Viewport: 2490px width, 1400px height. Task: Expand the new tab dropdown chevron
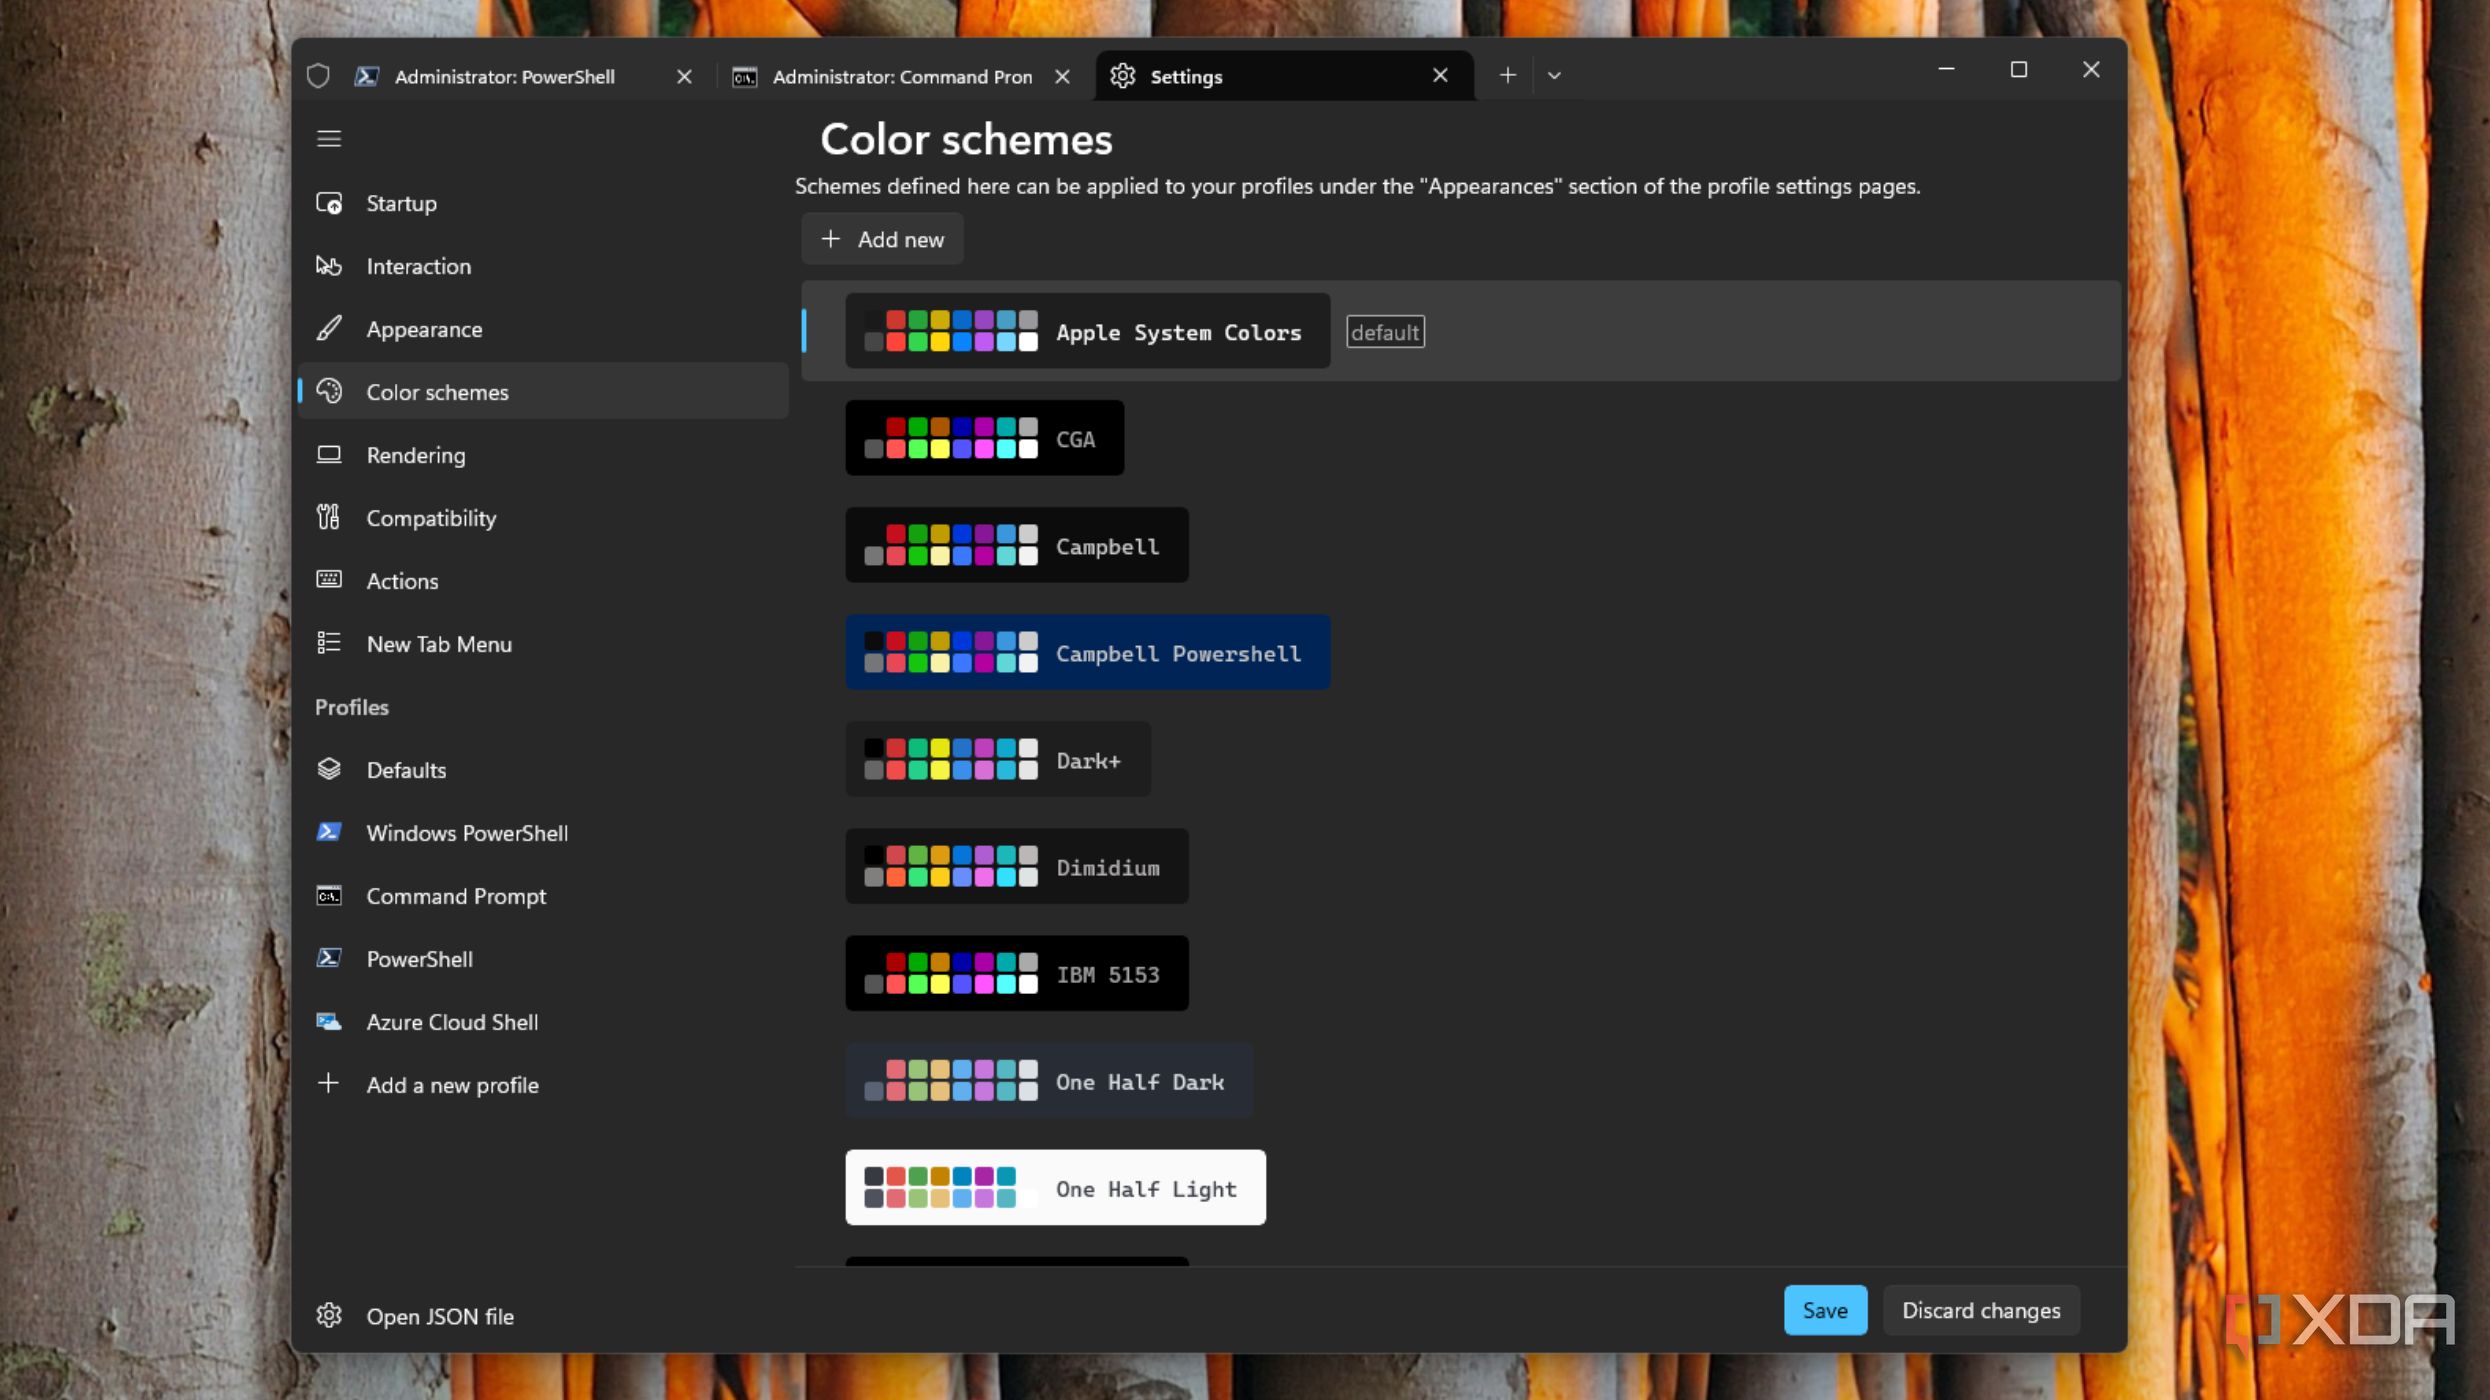point(1554,75)
